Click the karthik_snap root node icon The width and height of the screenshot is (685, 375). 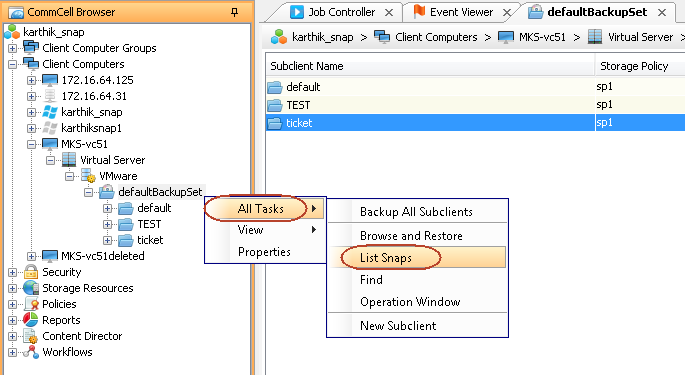click(12, 32)
